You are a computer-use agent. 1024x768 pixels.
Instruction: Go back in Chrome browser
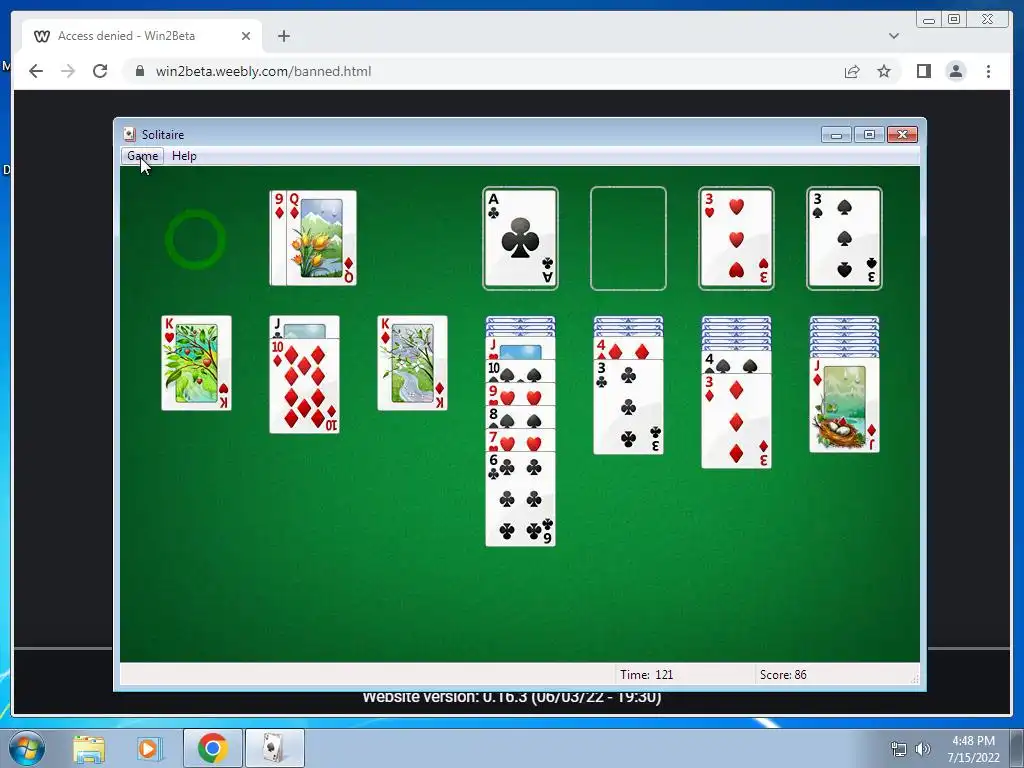point(36,71)
